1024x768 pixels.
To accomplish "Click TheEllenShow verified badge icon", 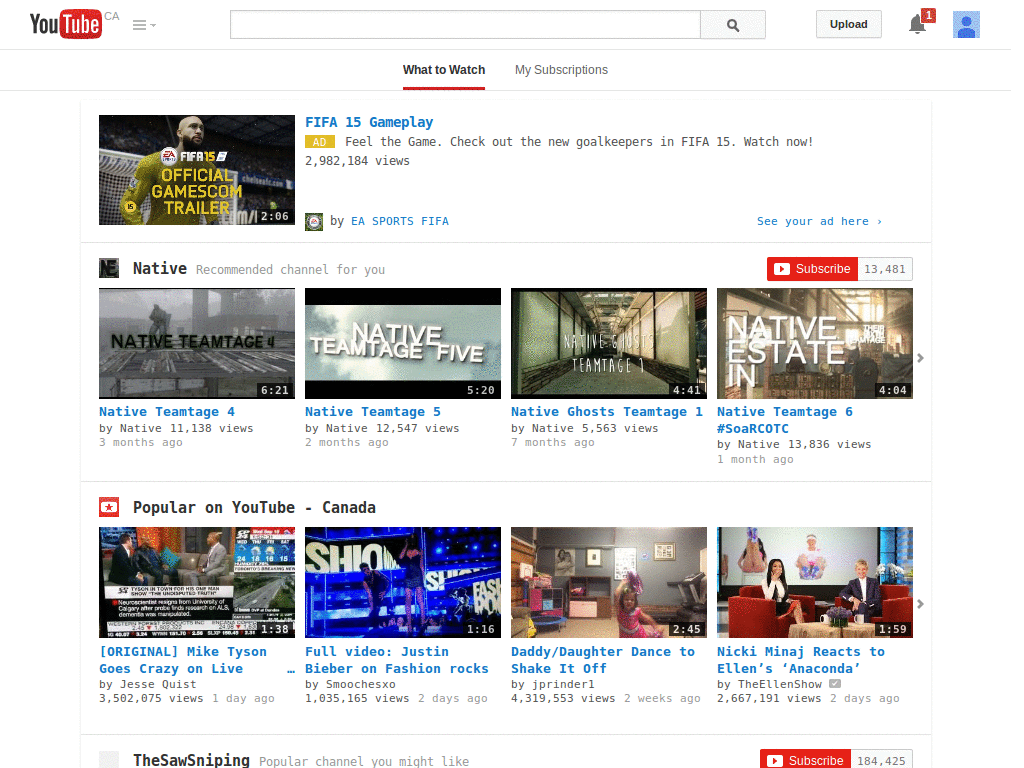I will coord(835,684).
